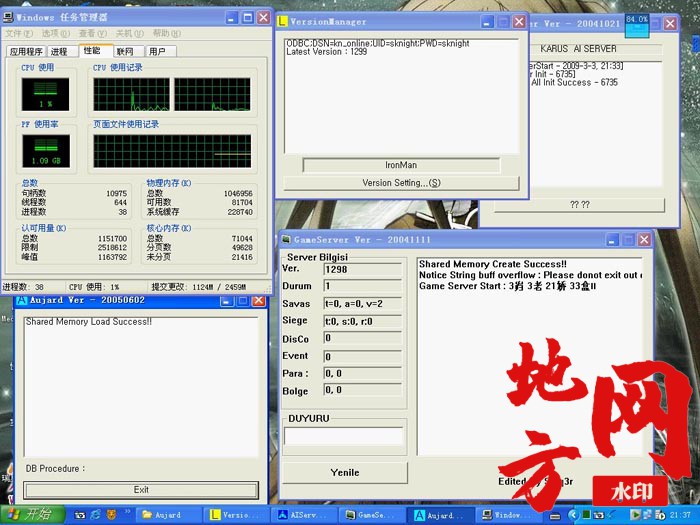The image size is (700, 525).
Task: Click the Savas field t=0, a=0, v=2
Action: coord(362,304)
